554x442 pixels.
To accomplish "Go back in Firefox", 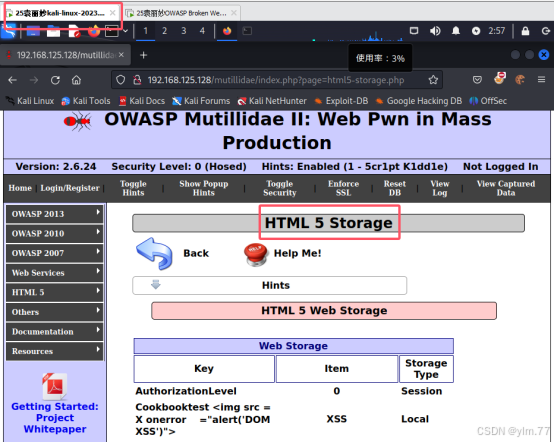I will [13, 80].
